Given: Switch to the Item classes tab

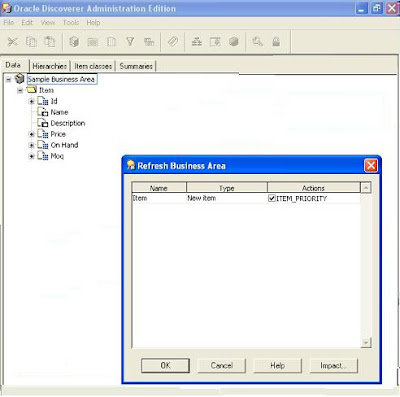Looking at the screenshot, I should point(93,66).
